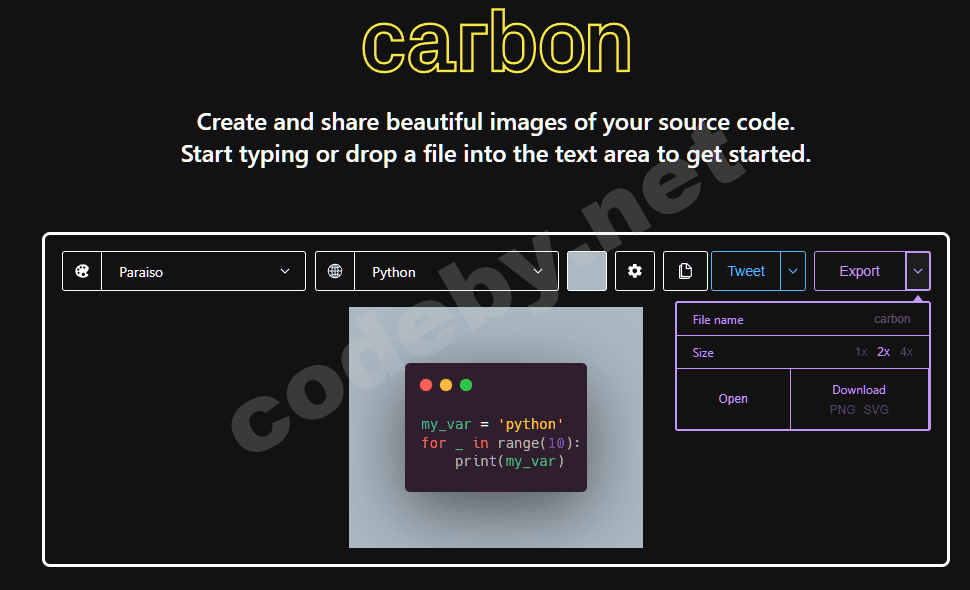This screenshot has width=970, height=590.
Task: Click the green window control dot
Action: tap(466, 385)
